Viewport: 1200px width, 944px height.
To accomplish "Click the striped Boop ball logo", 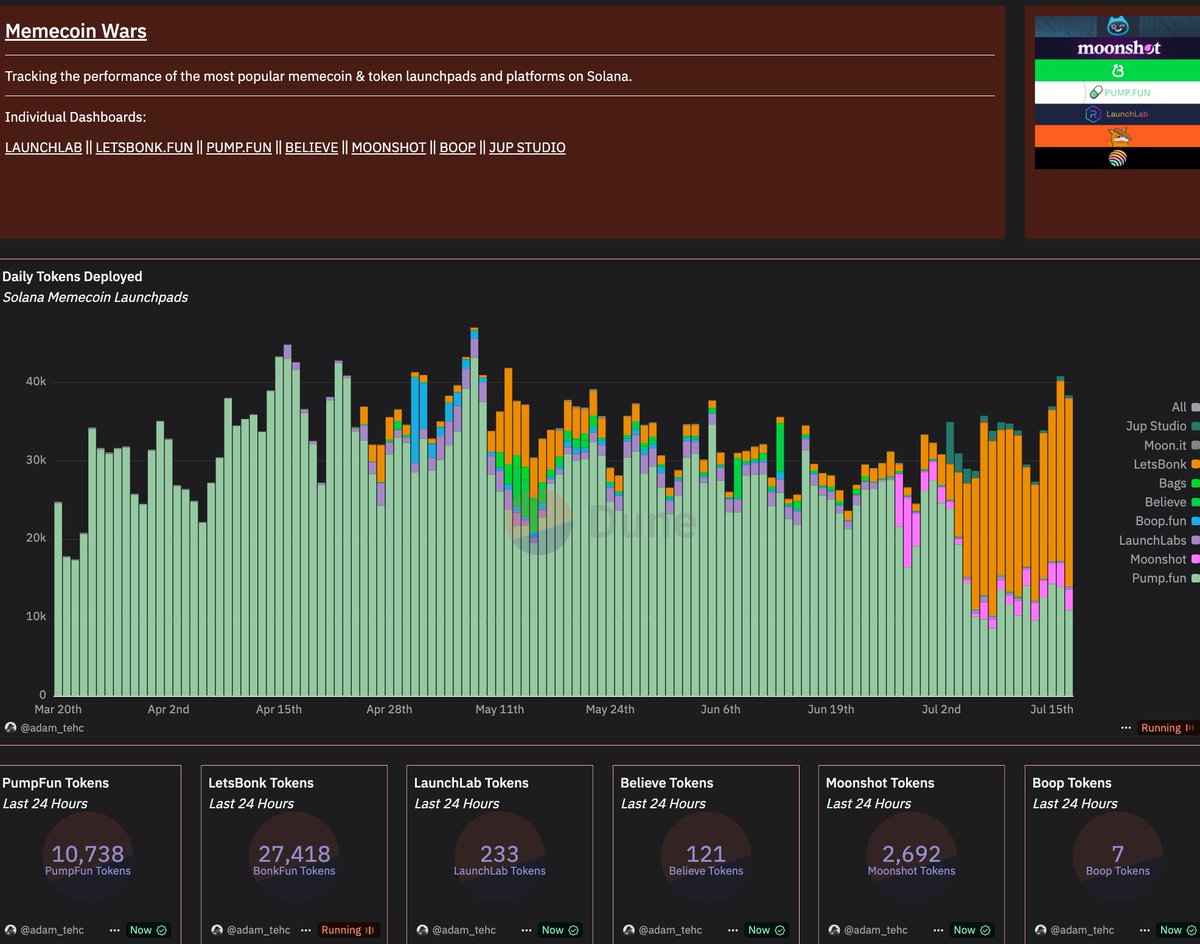I will [x=1117, y=158].
